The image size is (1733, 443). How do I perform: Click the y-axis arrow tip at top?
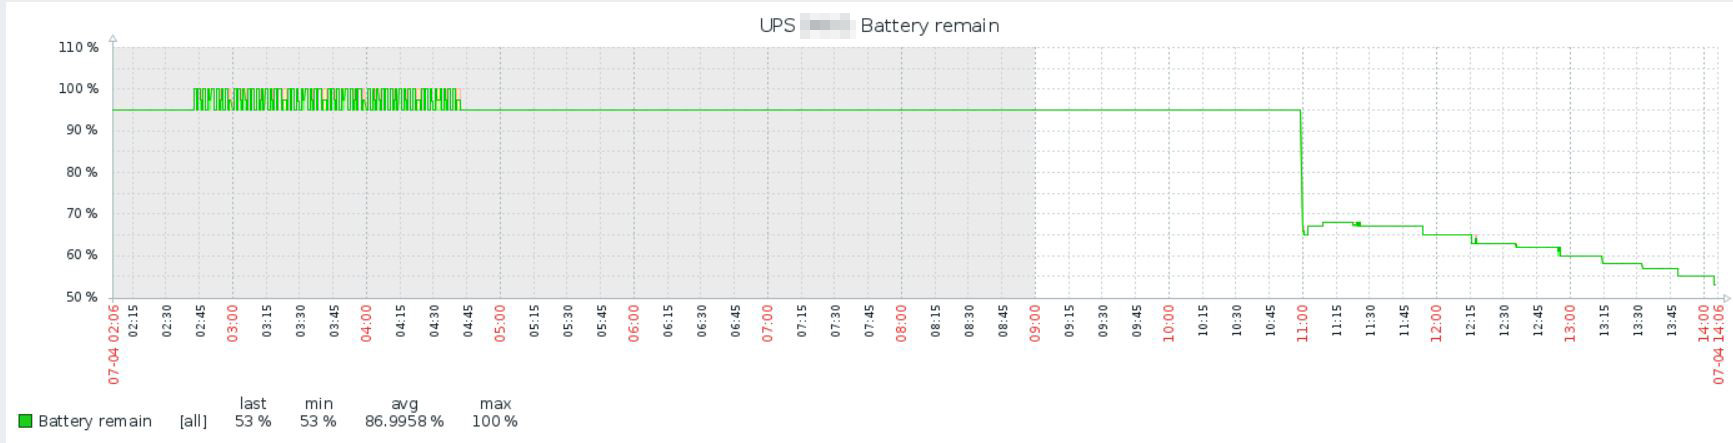(x=113, y=39)
